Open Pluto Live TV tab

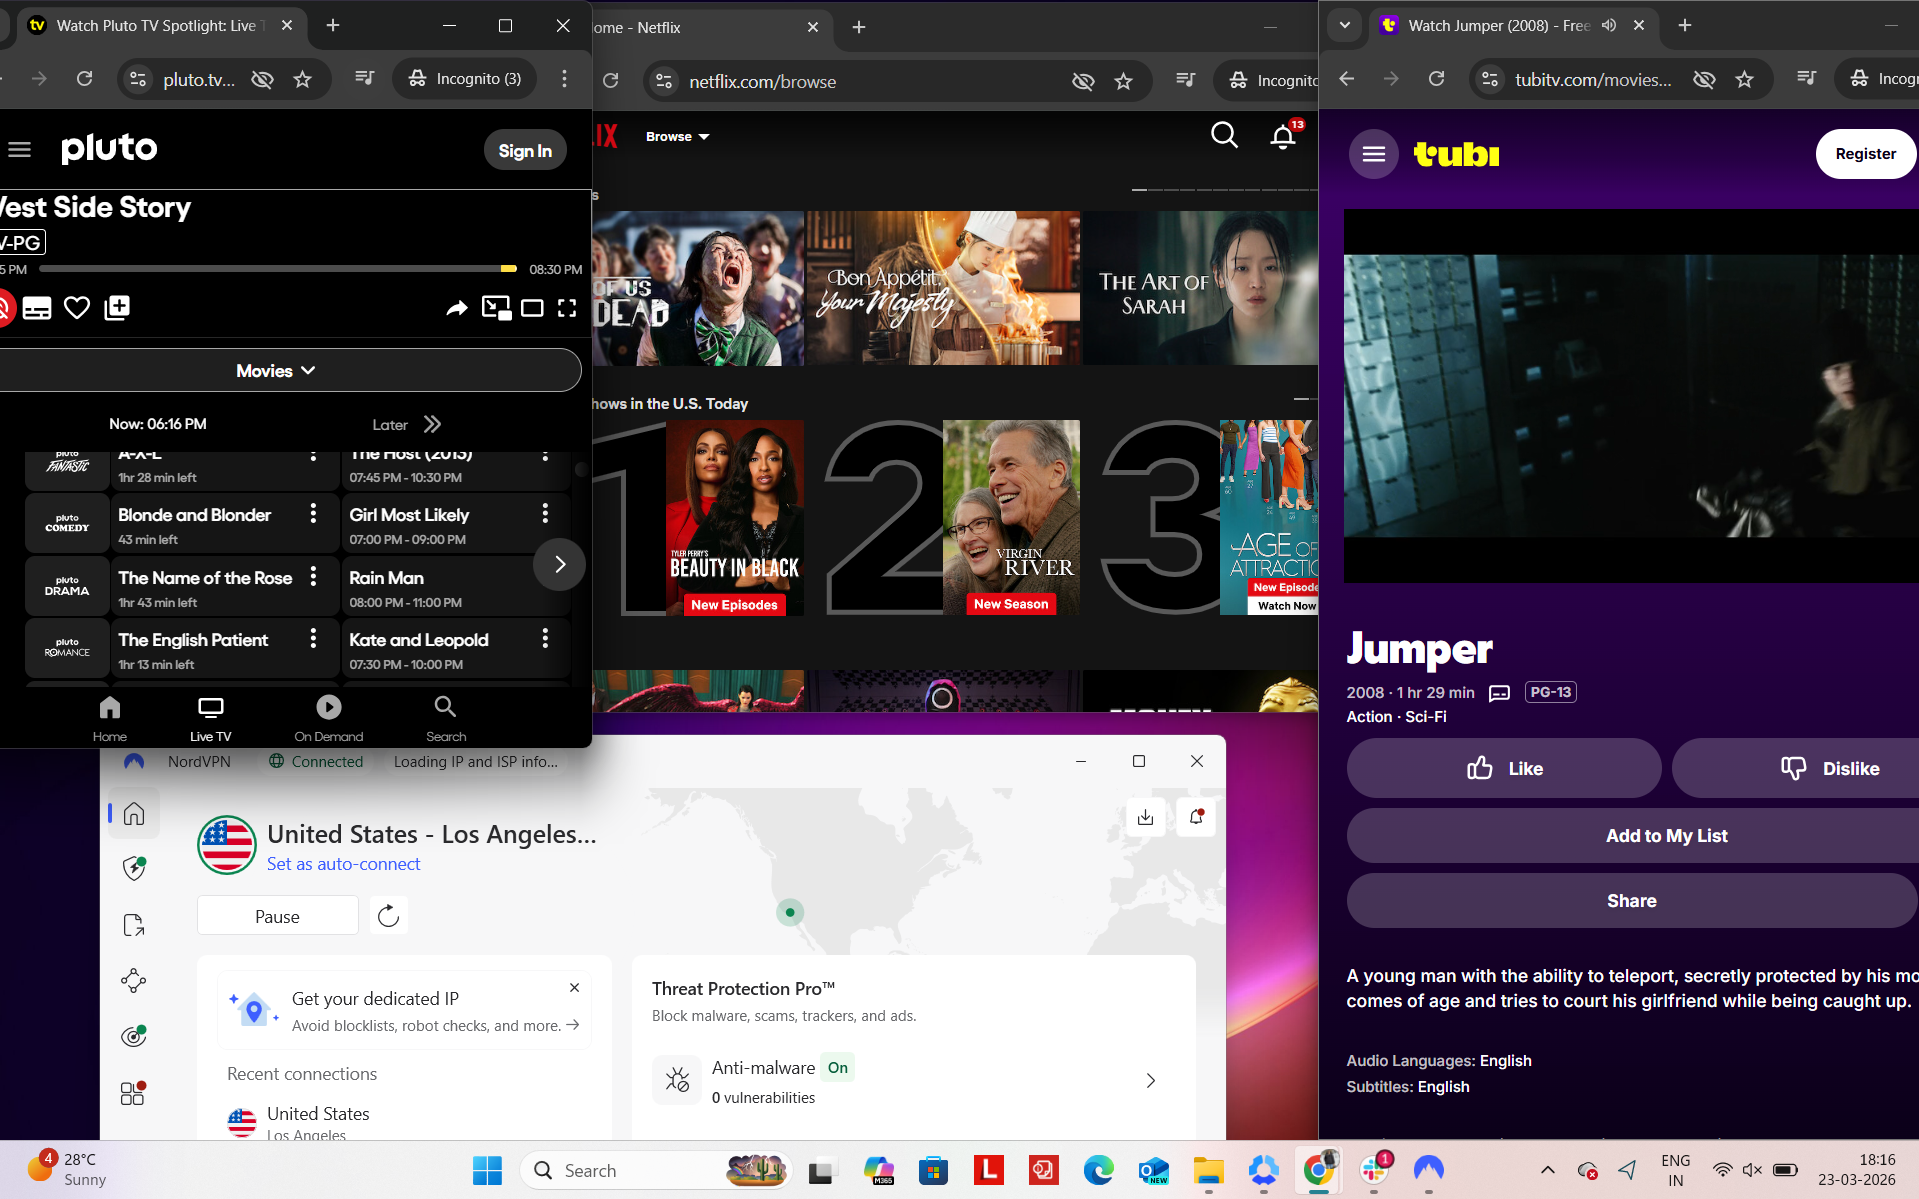pos(210,719)
